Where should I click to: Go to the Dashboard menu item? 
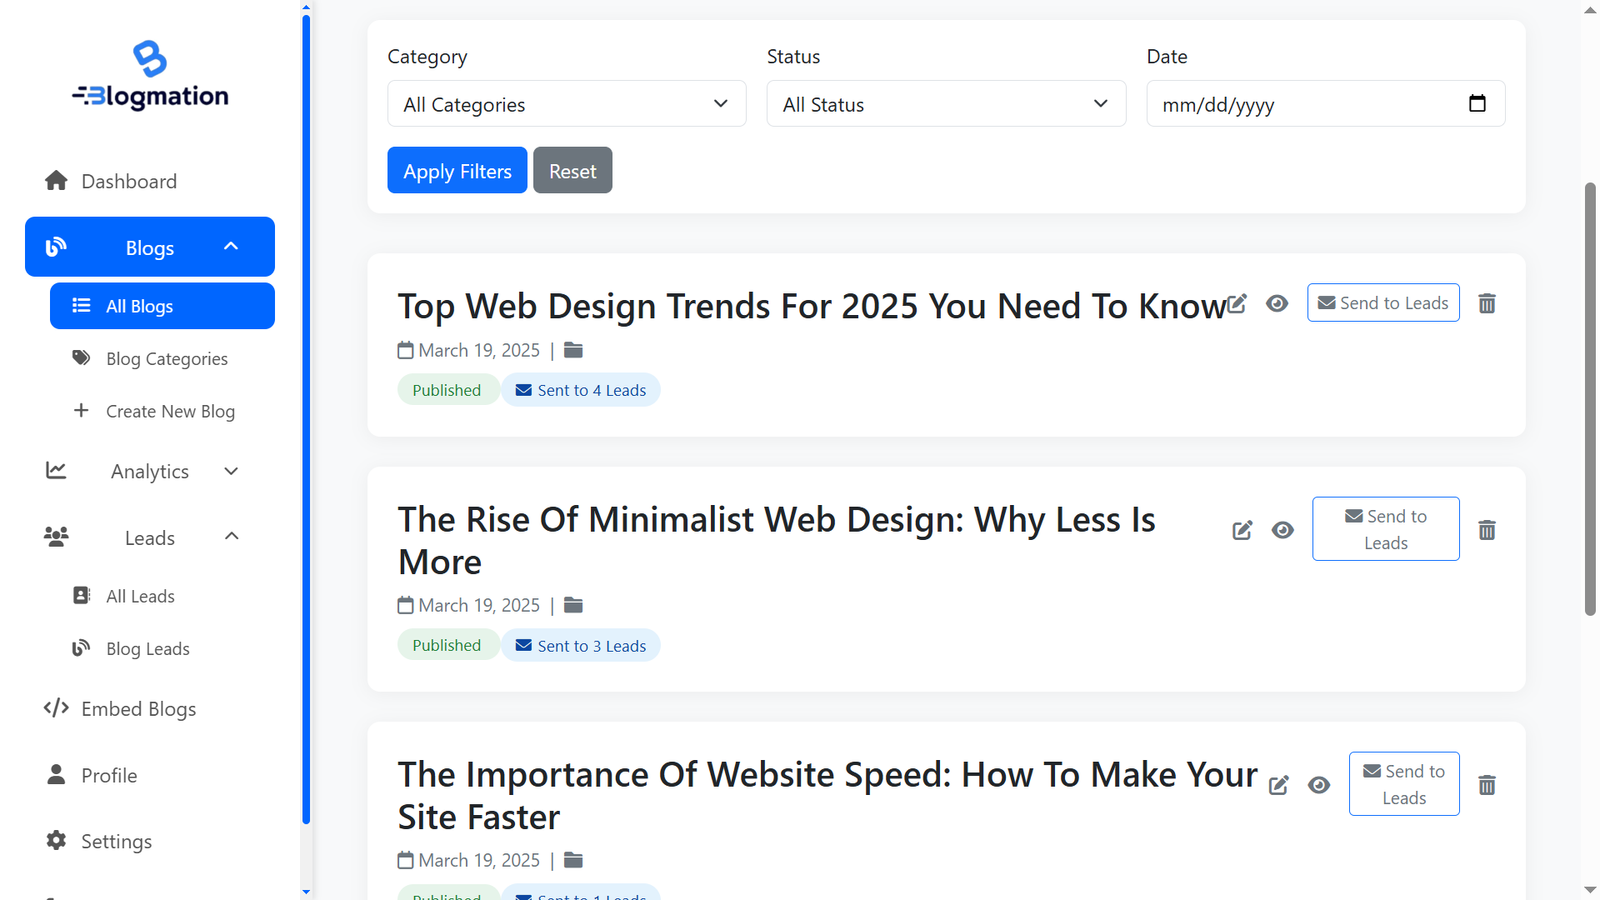(129, 181)
